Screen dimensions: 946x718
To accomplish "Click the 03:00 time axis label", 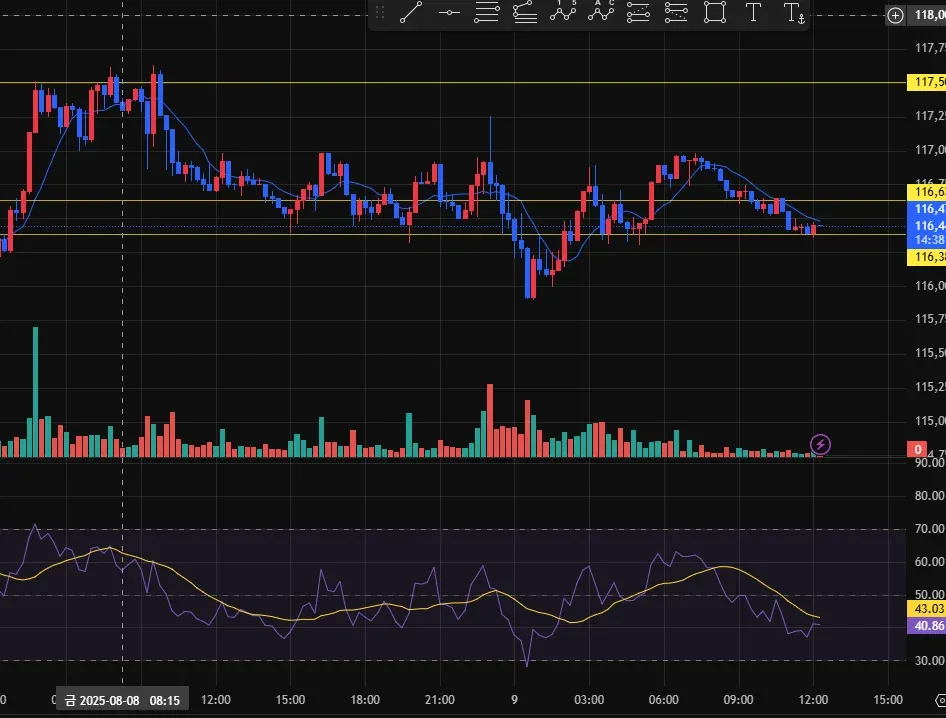I will point(589,700).
